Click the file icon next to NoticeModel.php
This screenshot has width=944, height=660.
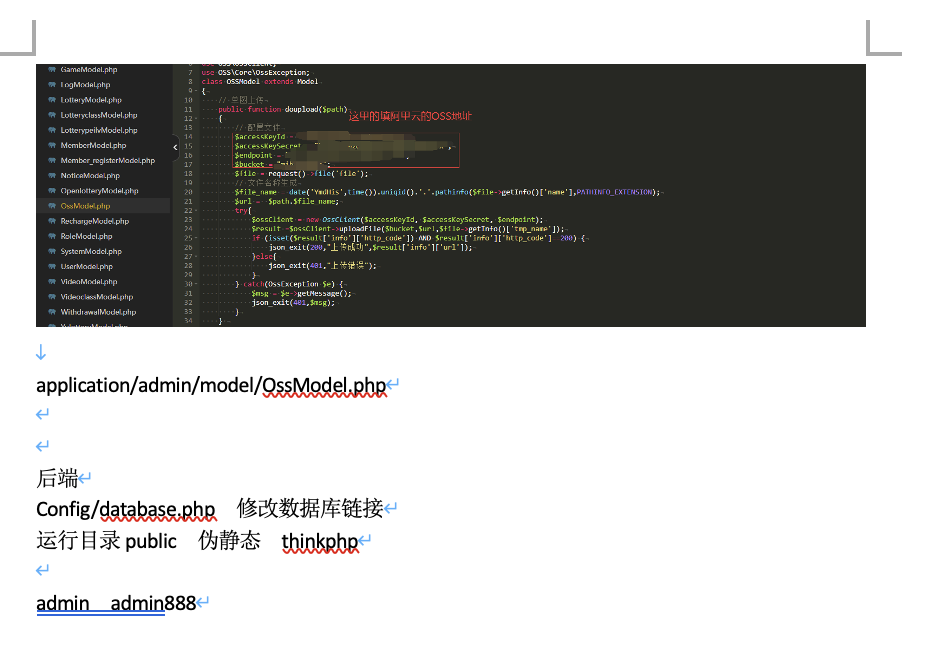click(x=51, y=176)
